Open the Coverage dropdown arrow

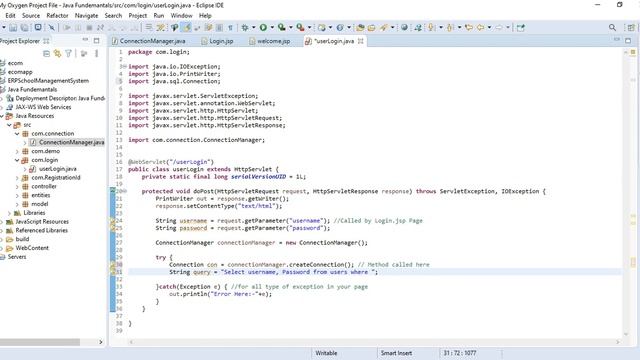(291, 27)
